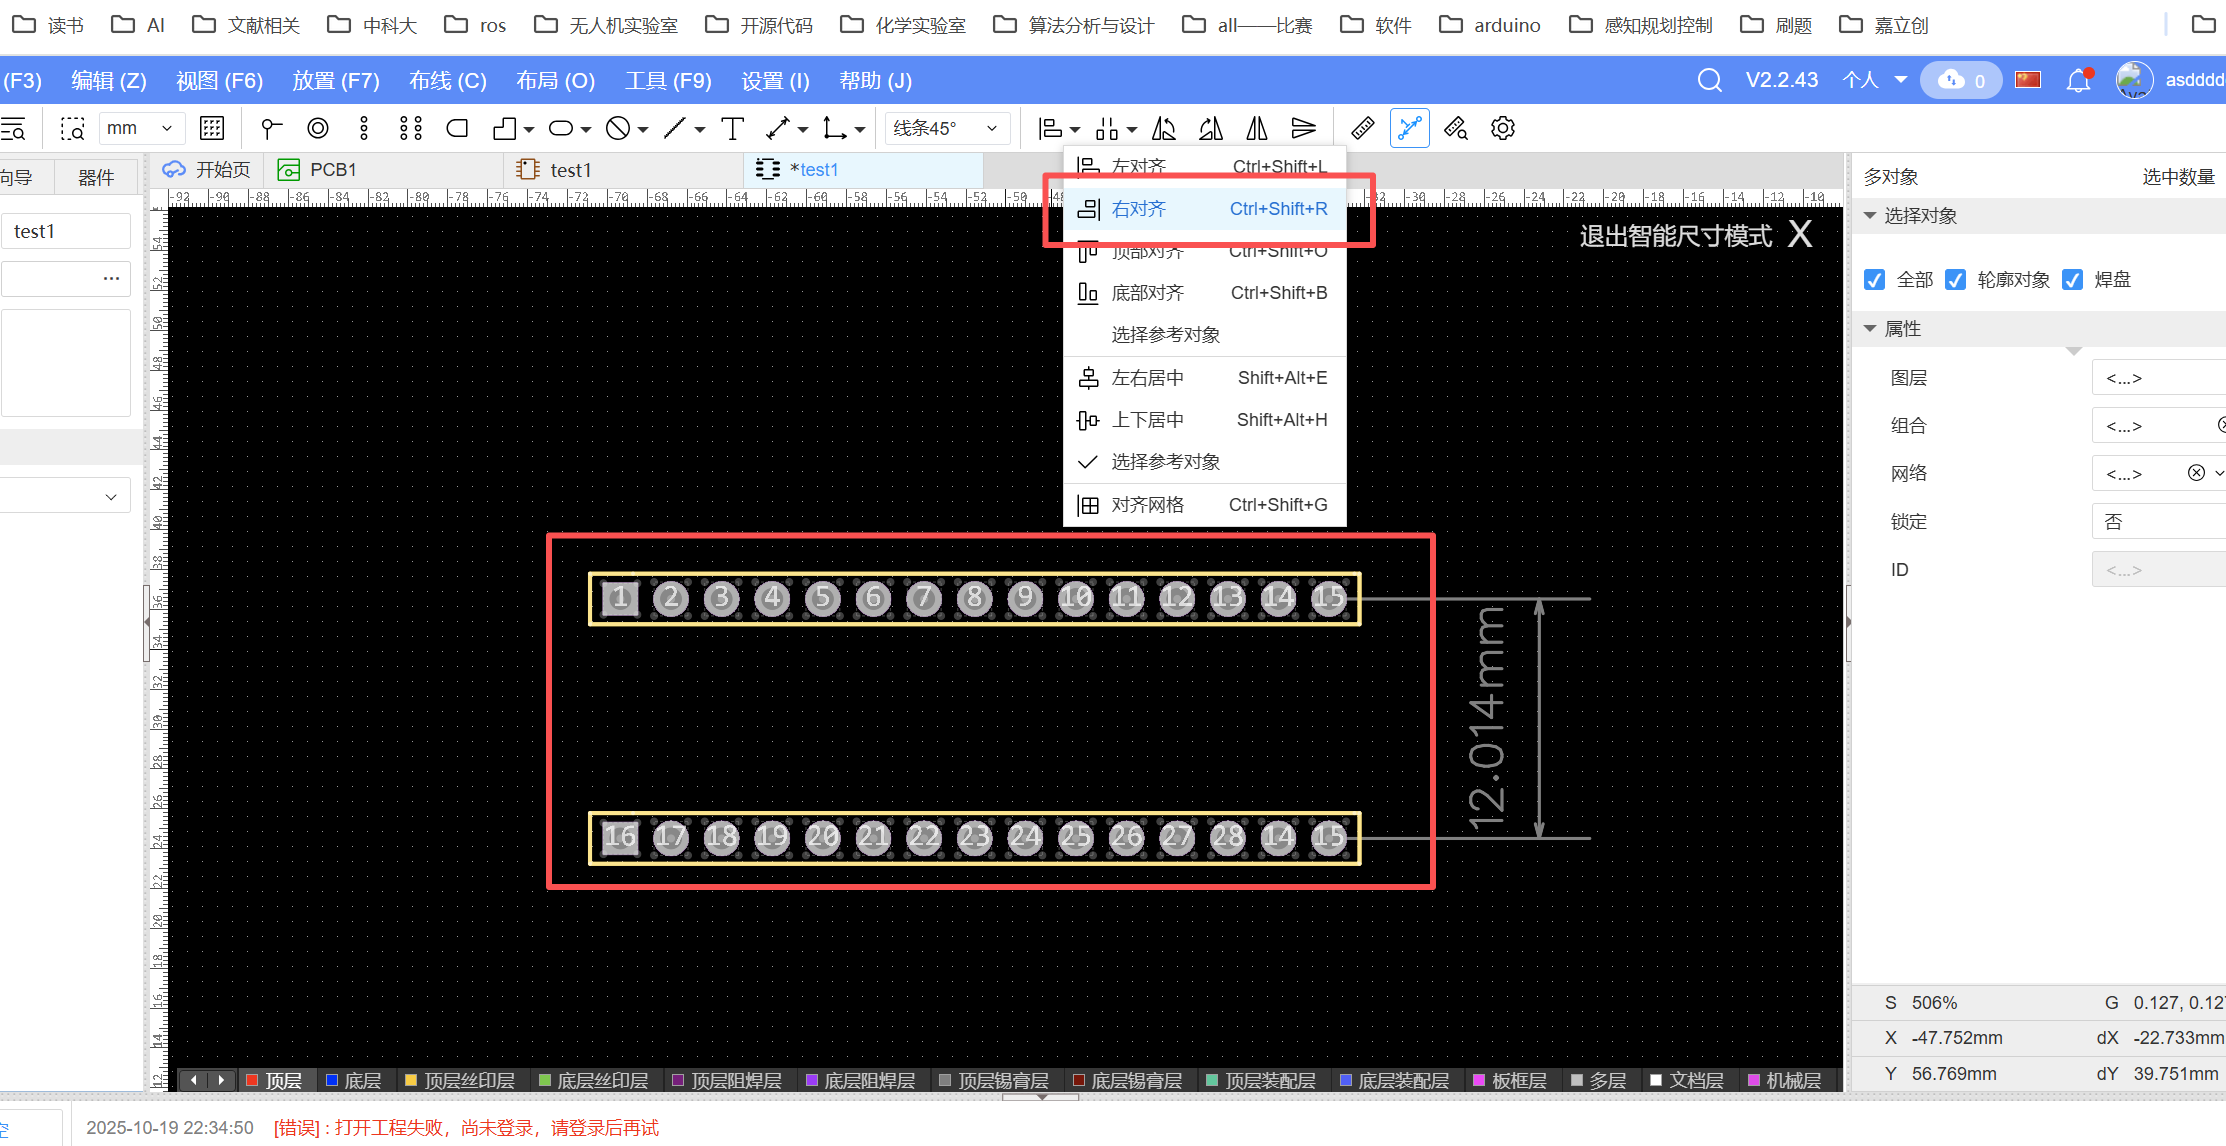Collapse the 属性 section
2226x1146 pixels.
click(1870, 328)
